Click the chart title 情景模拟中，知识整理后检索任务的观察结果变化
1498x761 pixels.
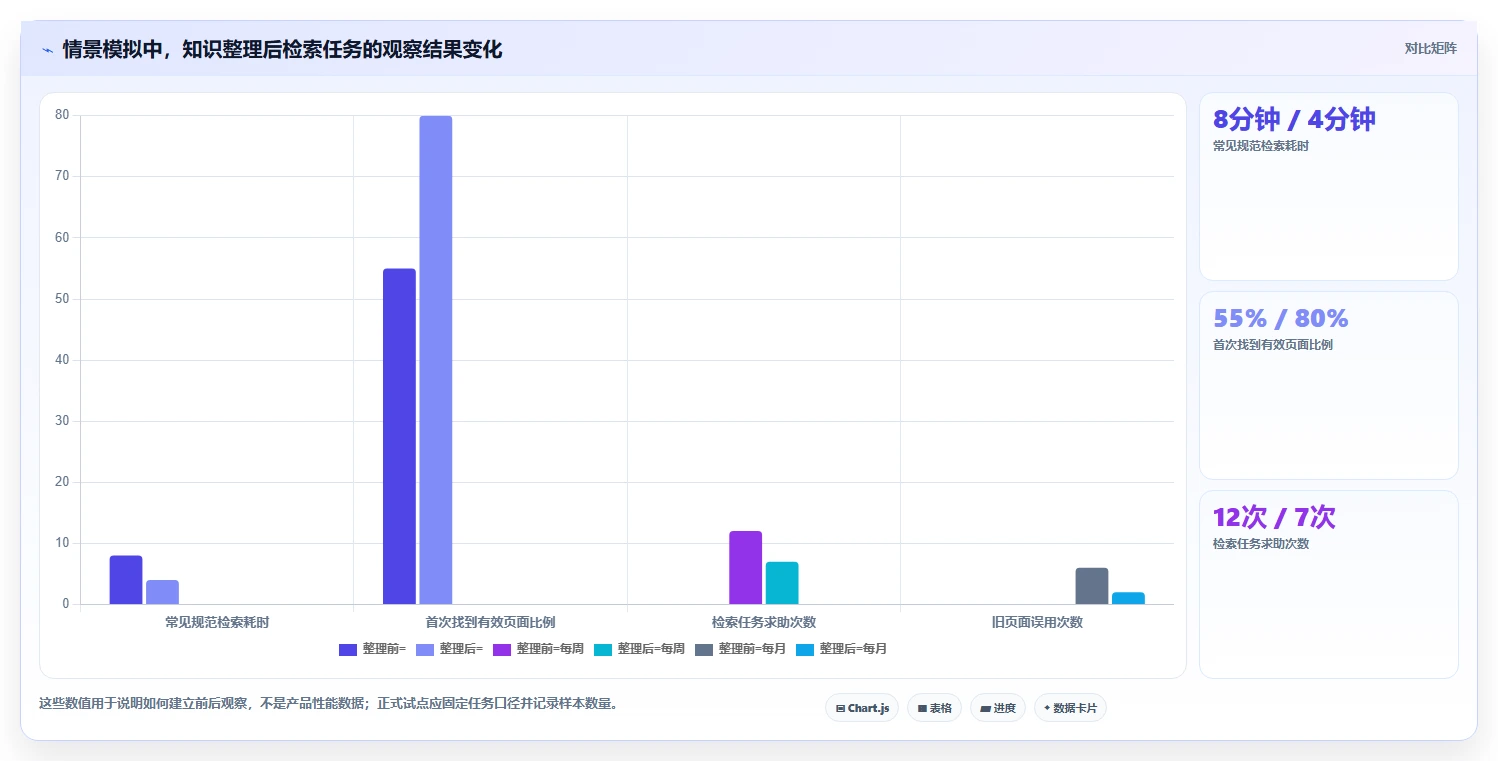(x=282, y=50)
